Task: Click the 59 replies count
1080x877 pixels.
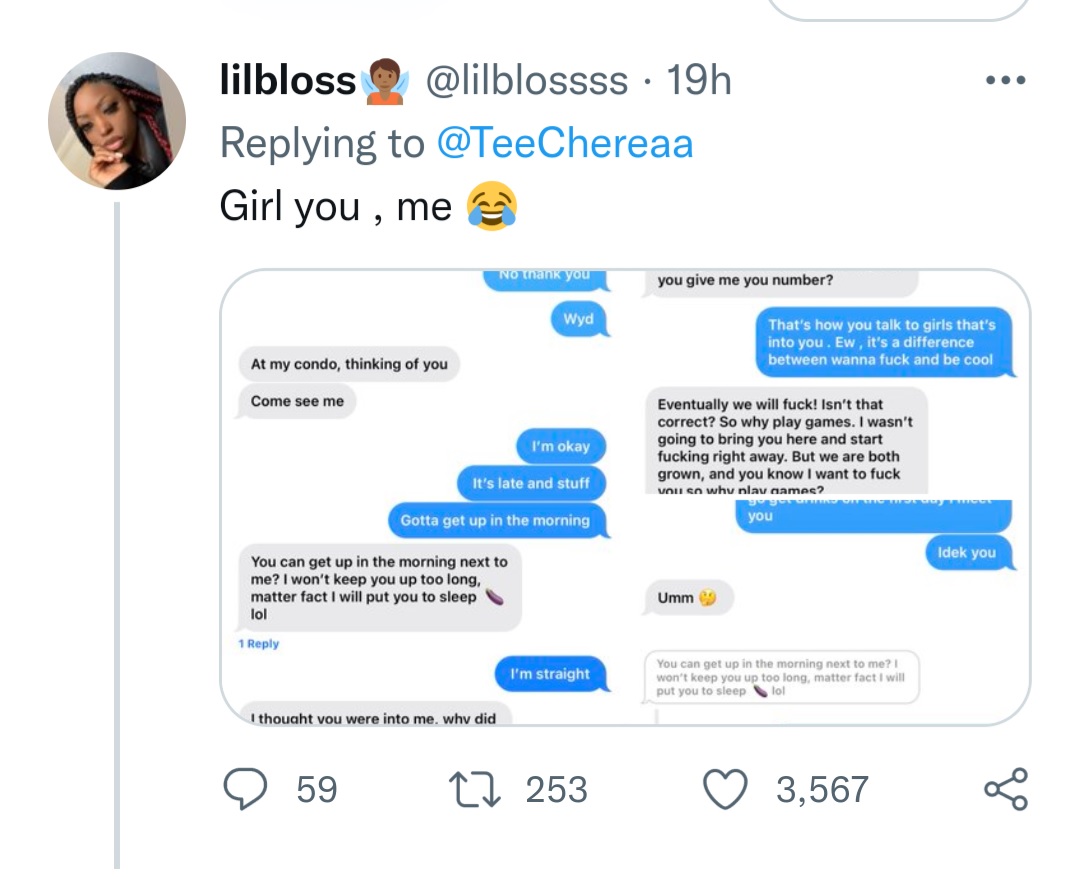Action: coord(317,790)
